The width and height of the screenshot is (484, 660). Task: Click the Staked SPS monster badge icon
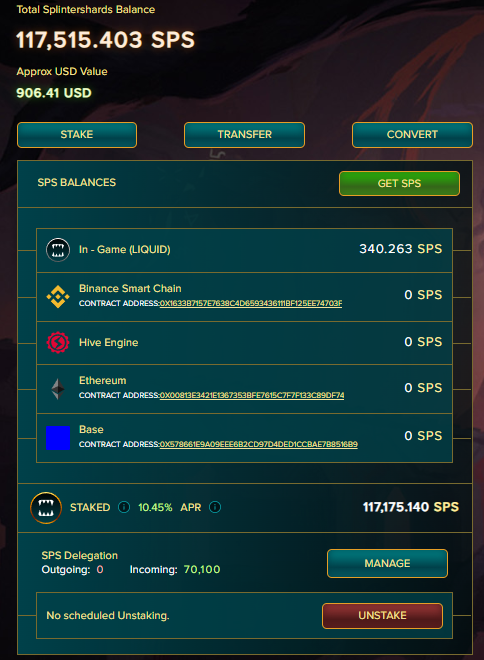[46, 508]
